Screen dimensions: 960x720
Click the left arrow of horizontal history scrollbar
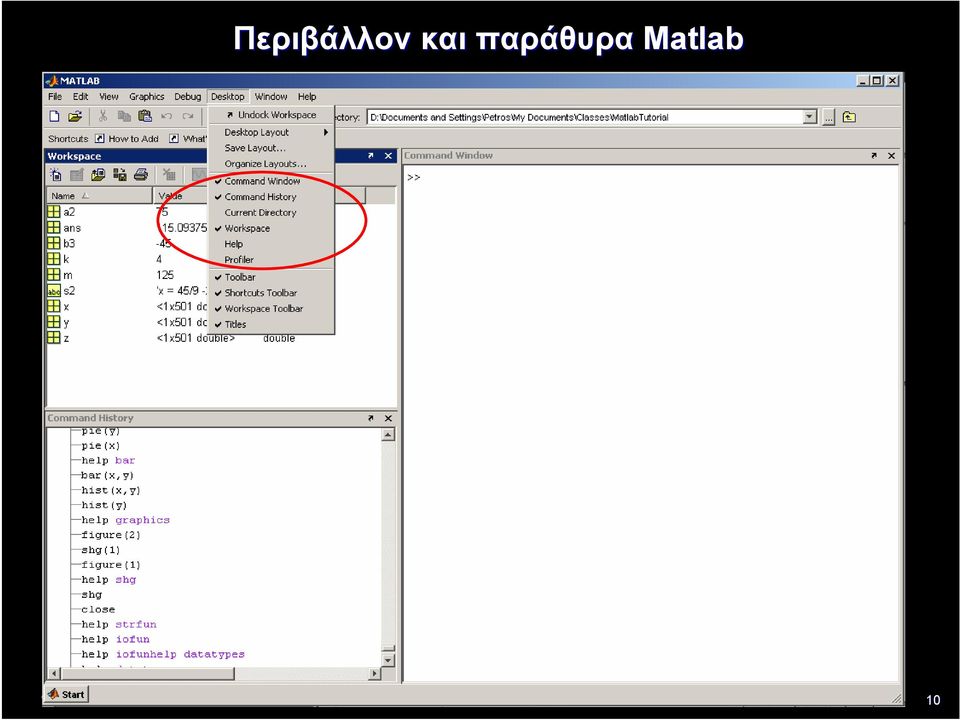54,673
